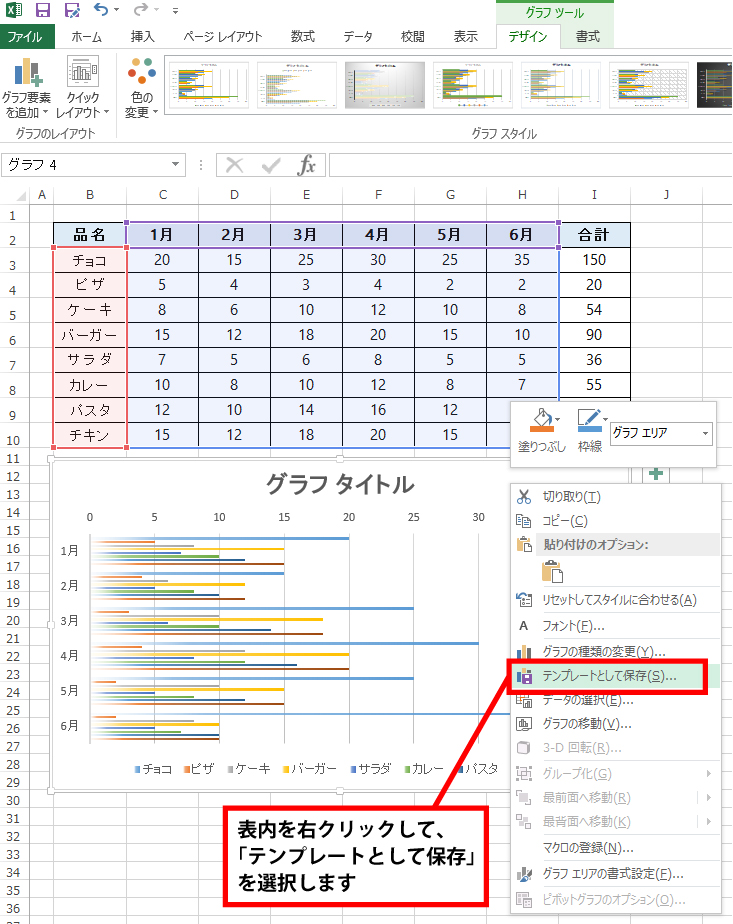The height and width of the screenshot is (924, 733).
Task: Click cell I3 containing 150
Action: [x=594, y=260]
